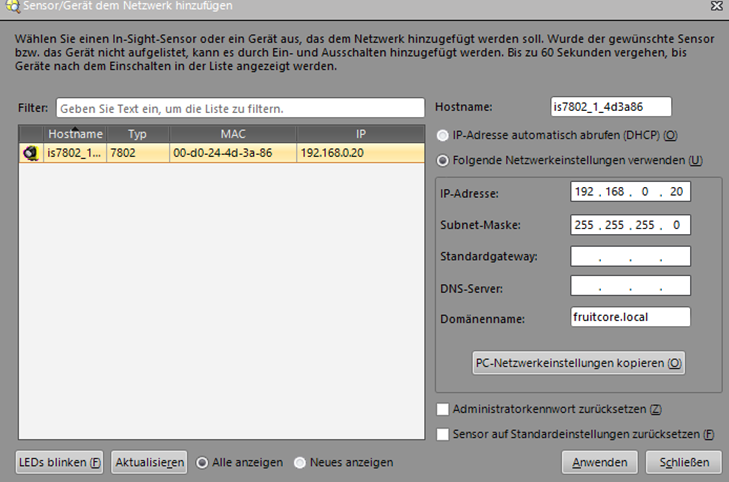Click into the Filter text field
The image size is (729, 482).
(240, 107)
